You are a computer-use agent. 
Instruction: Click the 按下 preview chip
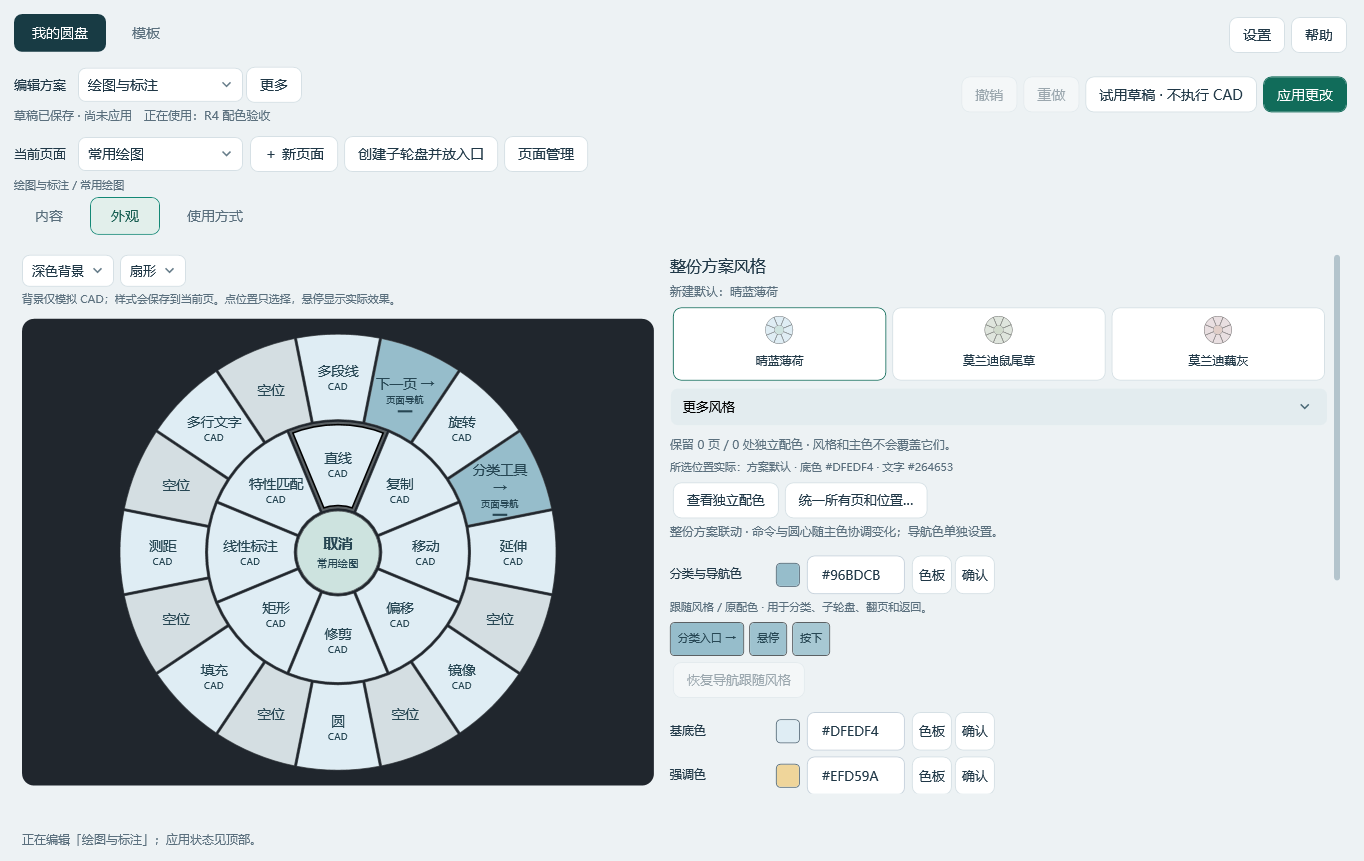pyautogui.click(x=811, y=638)
